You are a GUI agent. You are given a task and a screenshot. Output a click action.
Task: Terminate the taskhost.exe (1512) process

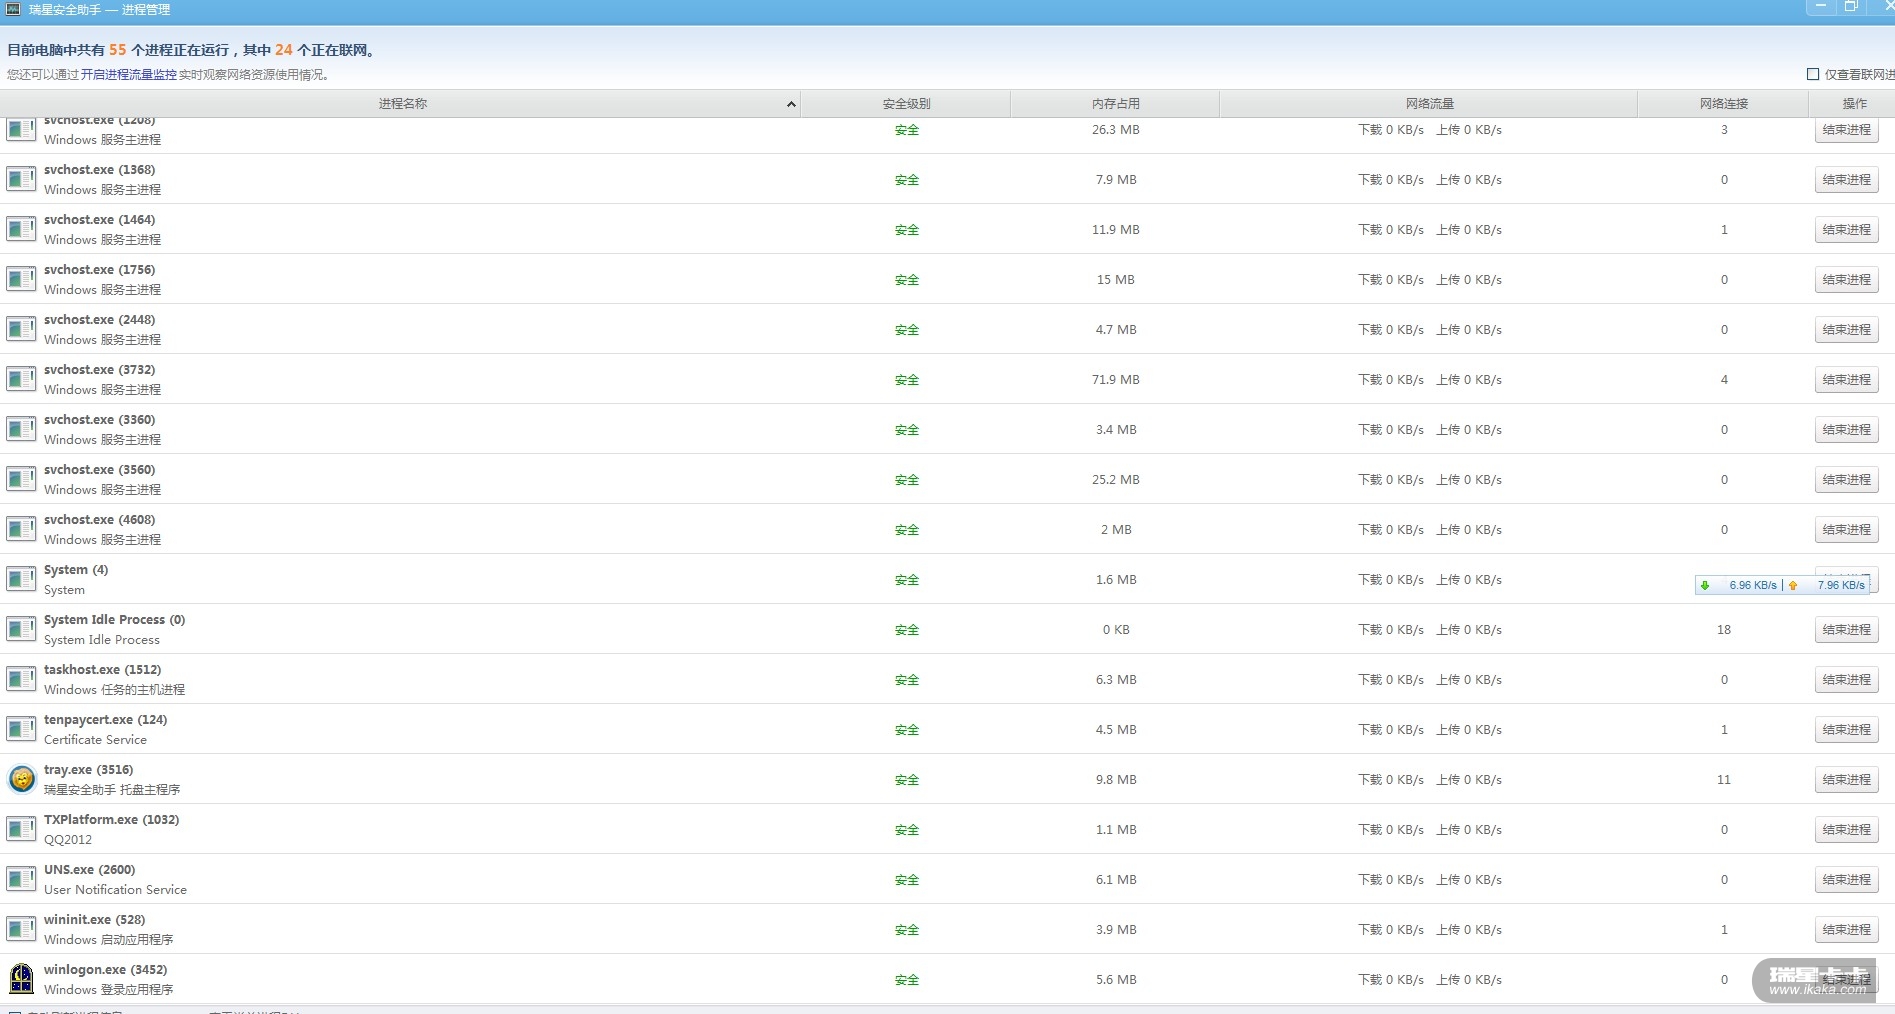point(1846,680)
